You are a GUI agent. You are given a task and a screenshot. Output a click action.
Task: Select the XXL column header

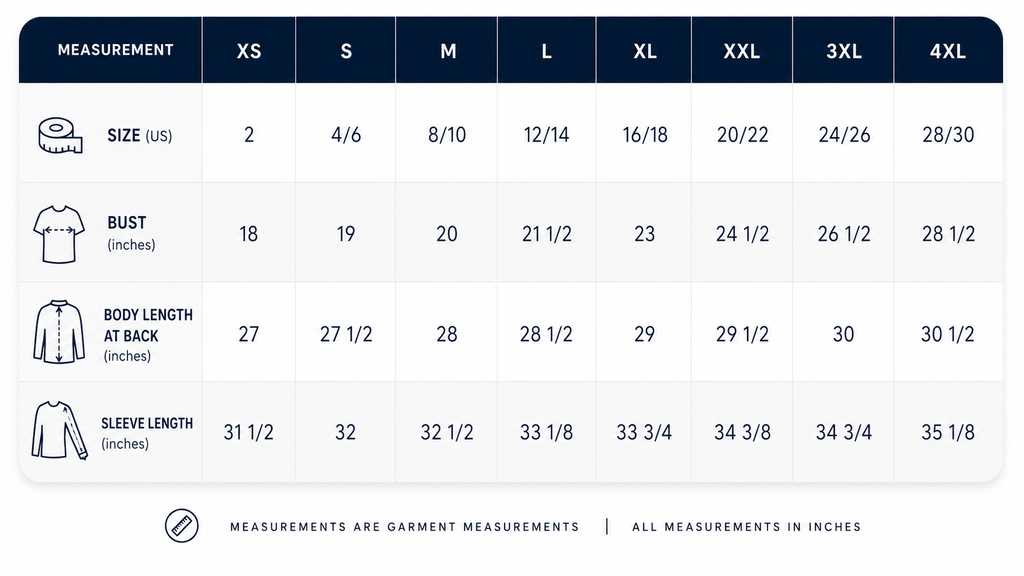[742, 51]
